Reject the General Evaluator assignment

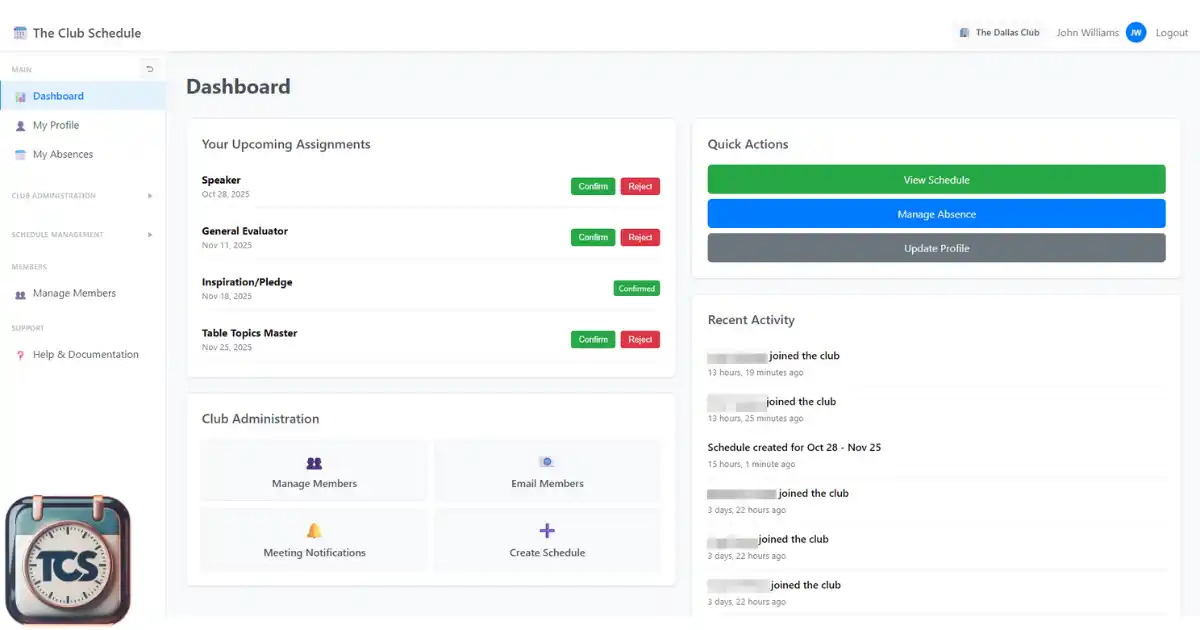point(640,237)
